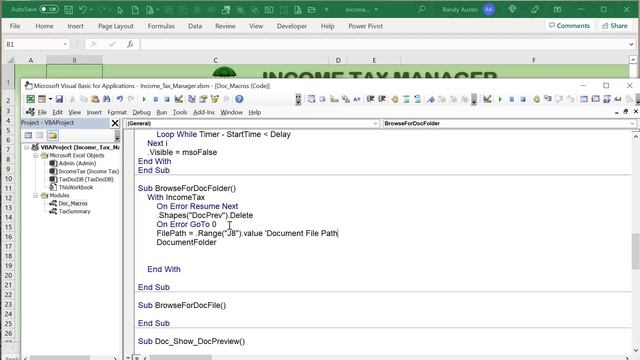Collapse the Microsoft Excel Objects folder

click(x=36, y=156)
